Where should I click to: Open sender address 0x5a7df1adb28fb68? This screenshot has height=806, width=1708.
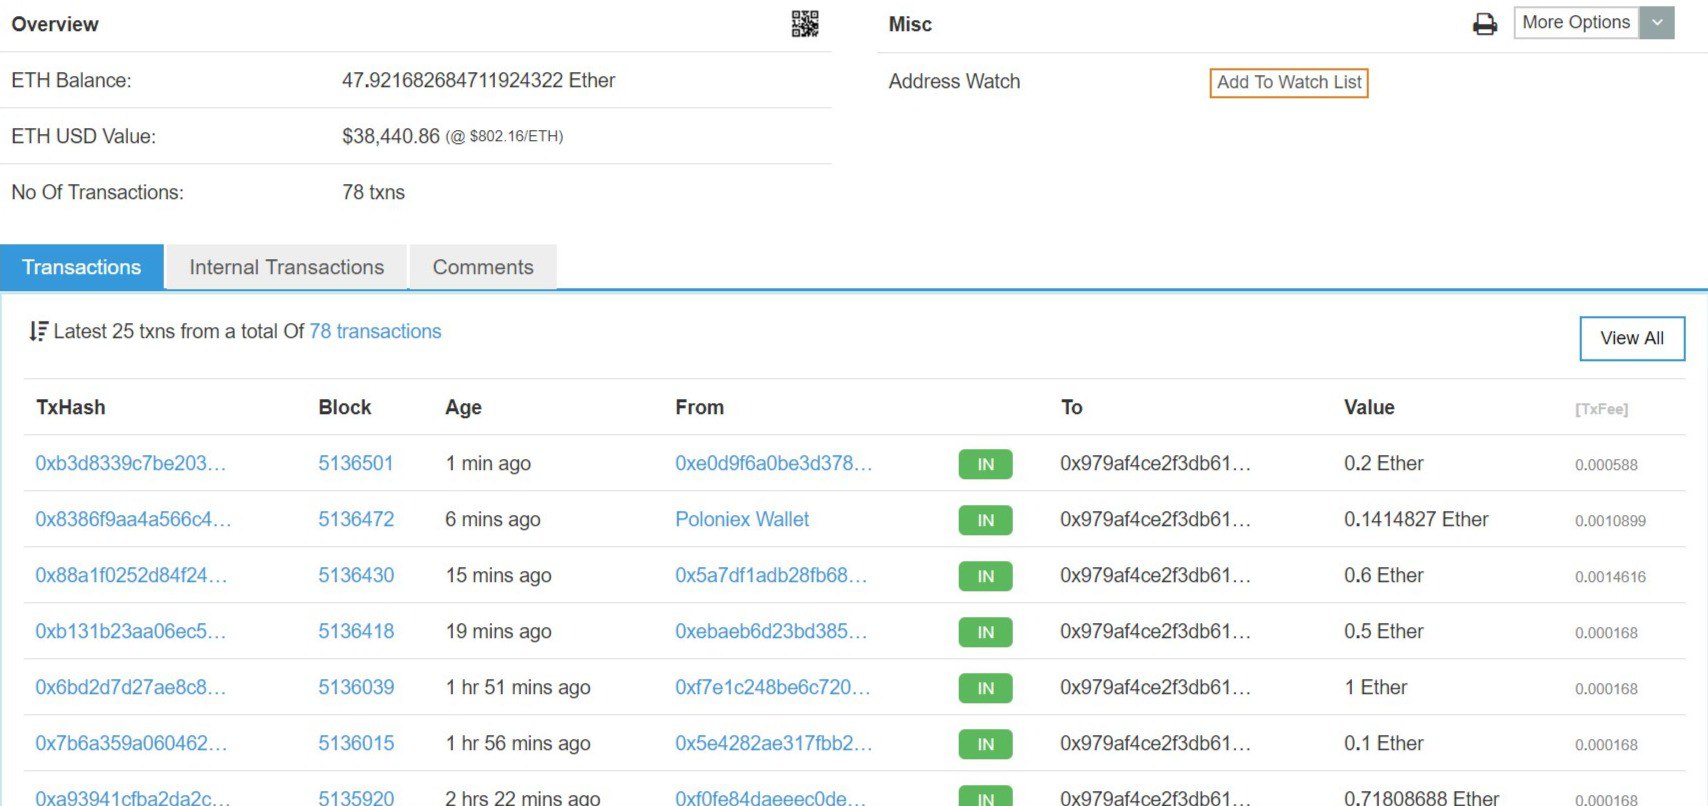(771, 575)
